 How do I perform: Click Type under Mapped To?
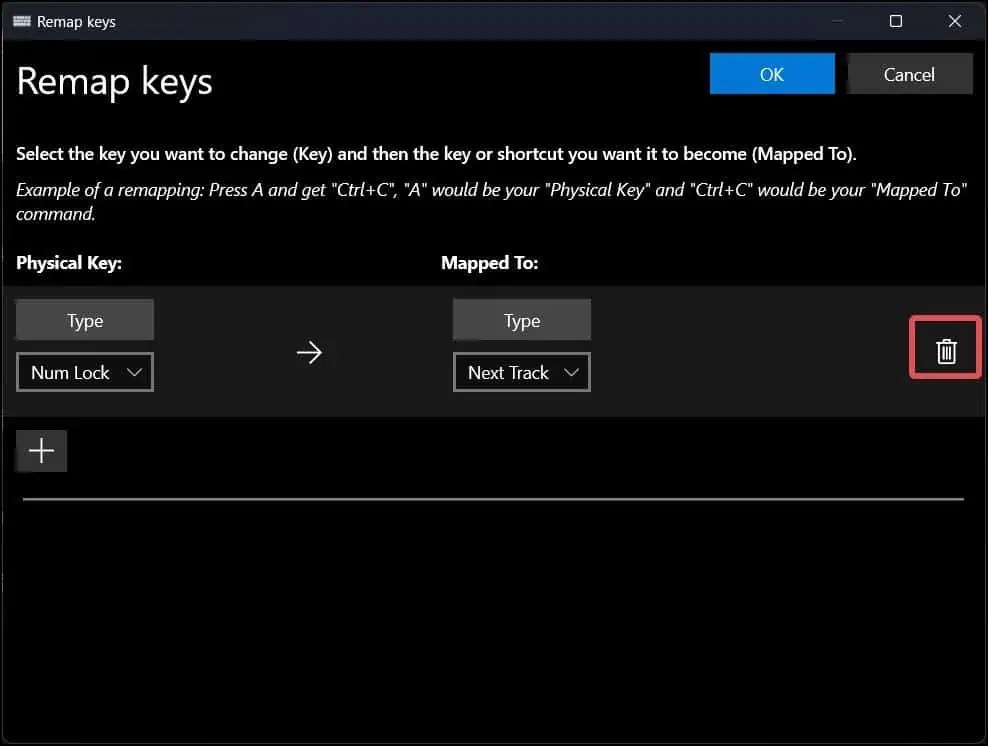(x=521, y=319)
